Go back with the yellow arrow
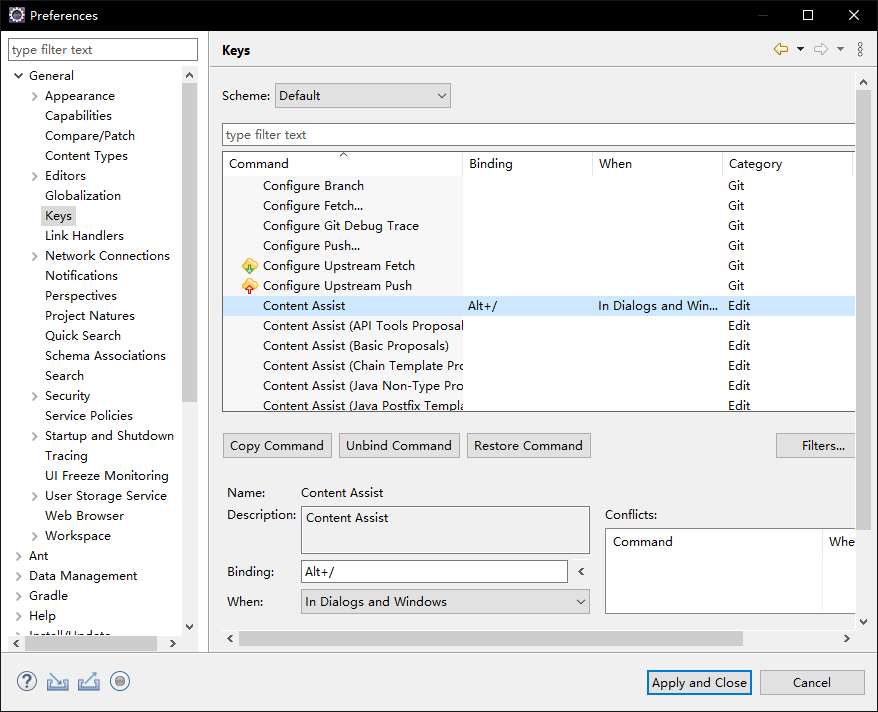Screen dimensions: 878x712 pyautogui.click(x=781, y=49)
